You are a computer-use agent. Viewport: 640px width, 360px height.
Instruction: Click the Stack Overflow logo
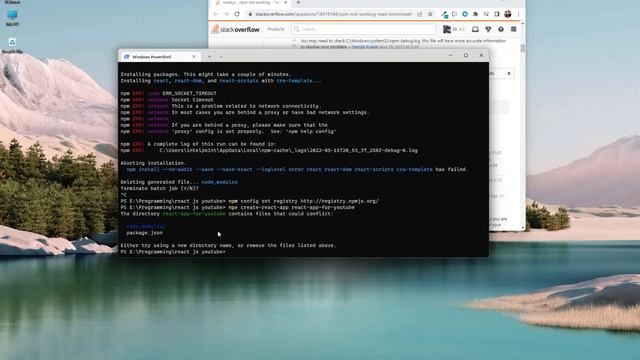pos(236,29)
